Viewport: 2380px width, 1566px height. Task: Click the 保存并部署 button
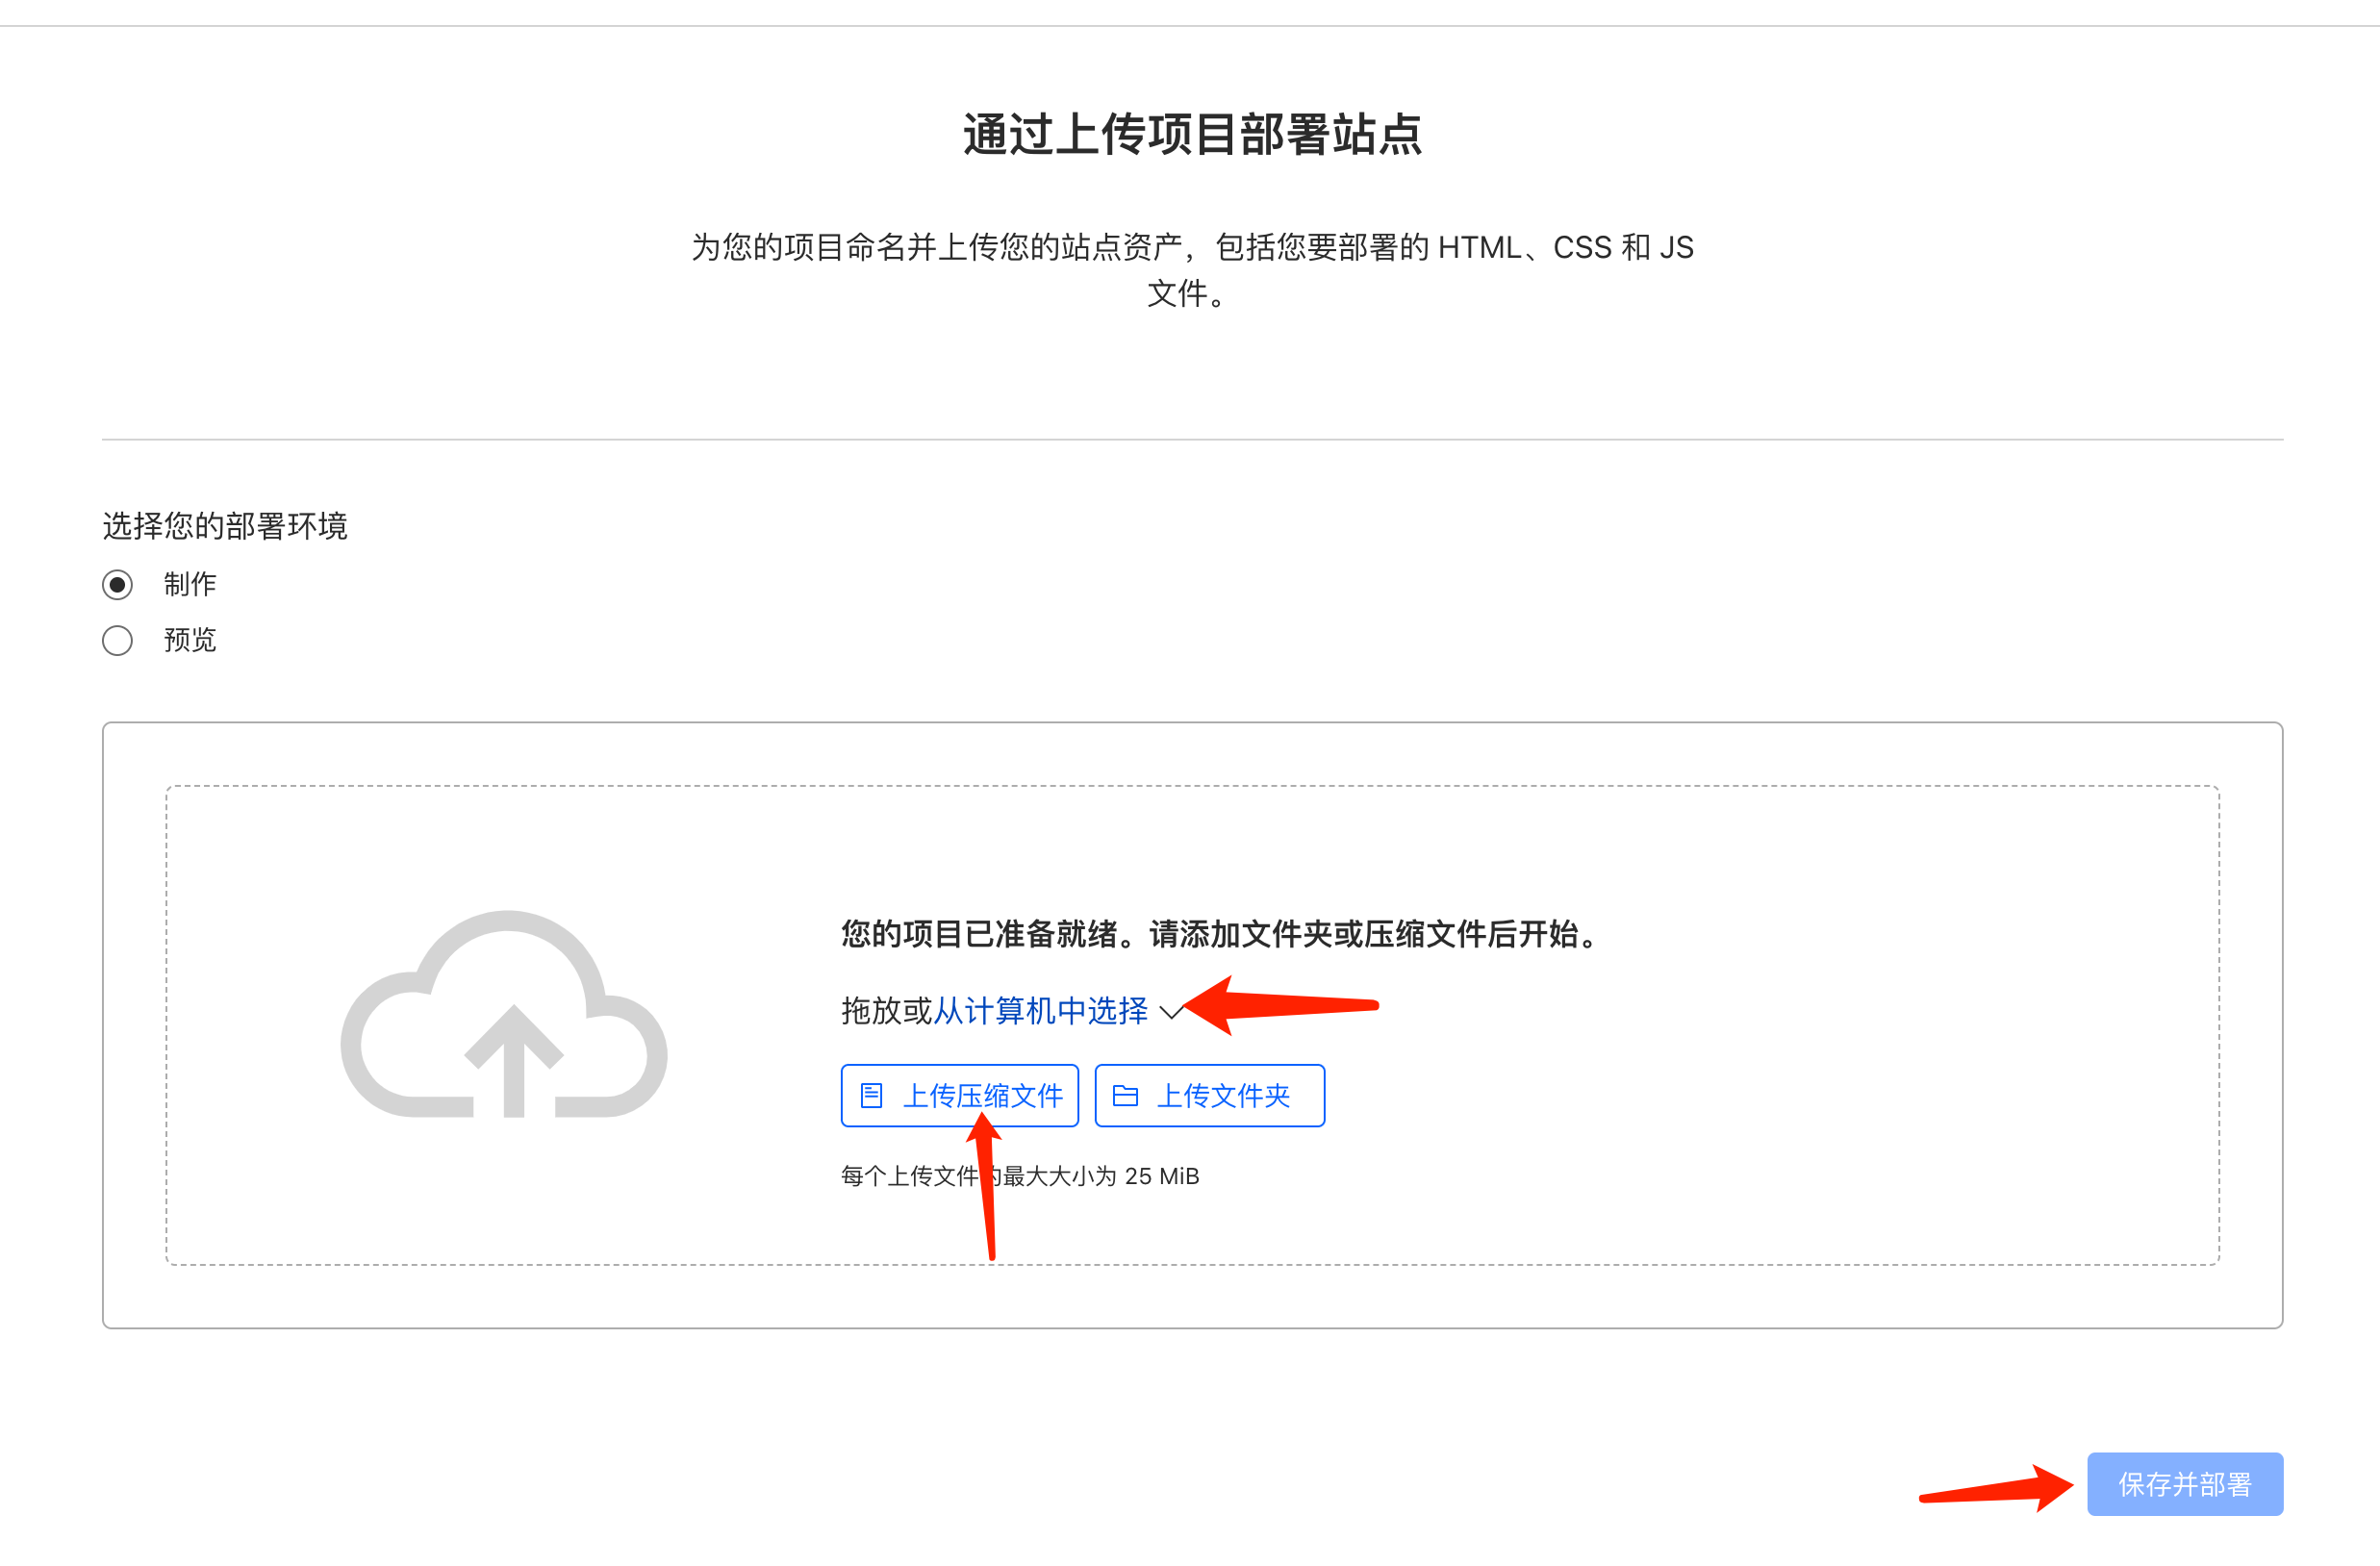(x=2184, y=1483)
